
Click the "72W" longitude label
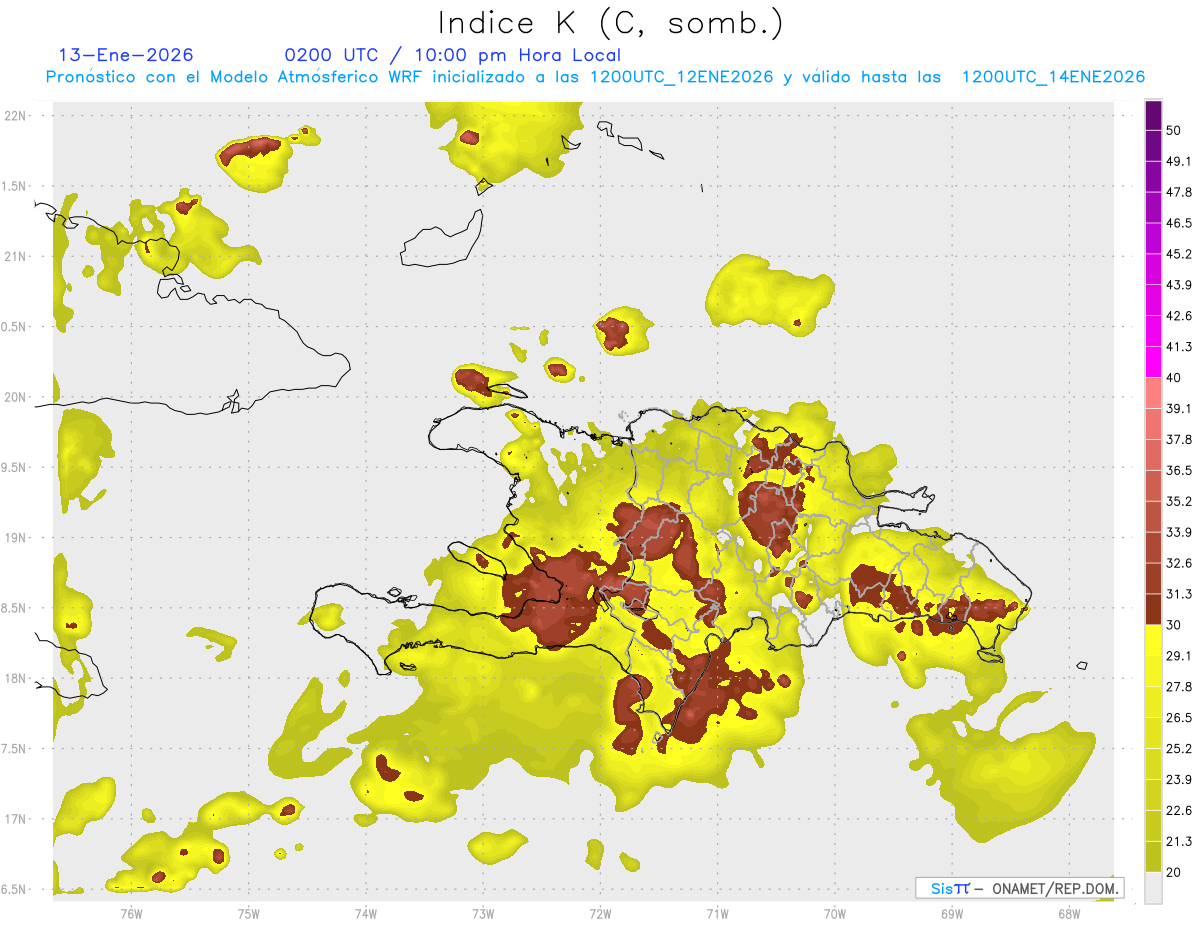coord(600,913)
